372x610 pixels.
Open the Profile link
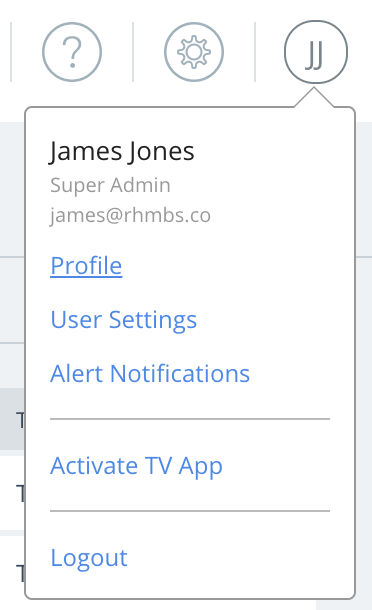[86, 266]
